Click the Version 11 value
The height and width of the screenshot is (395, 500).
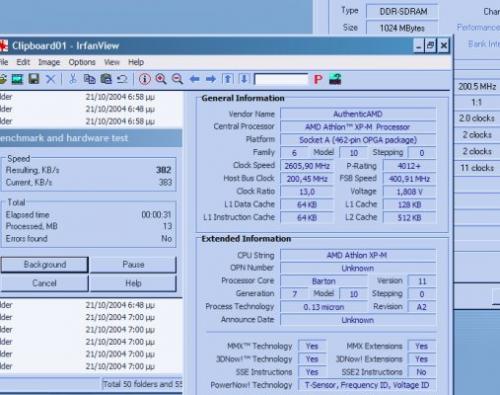pyautogui.click(x=422, y=281)
